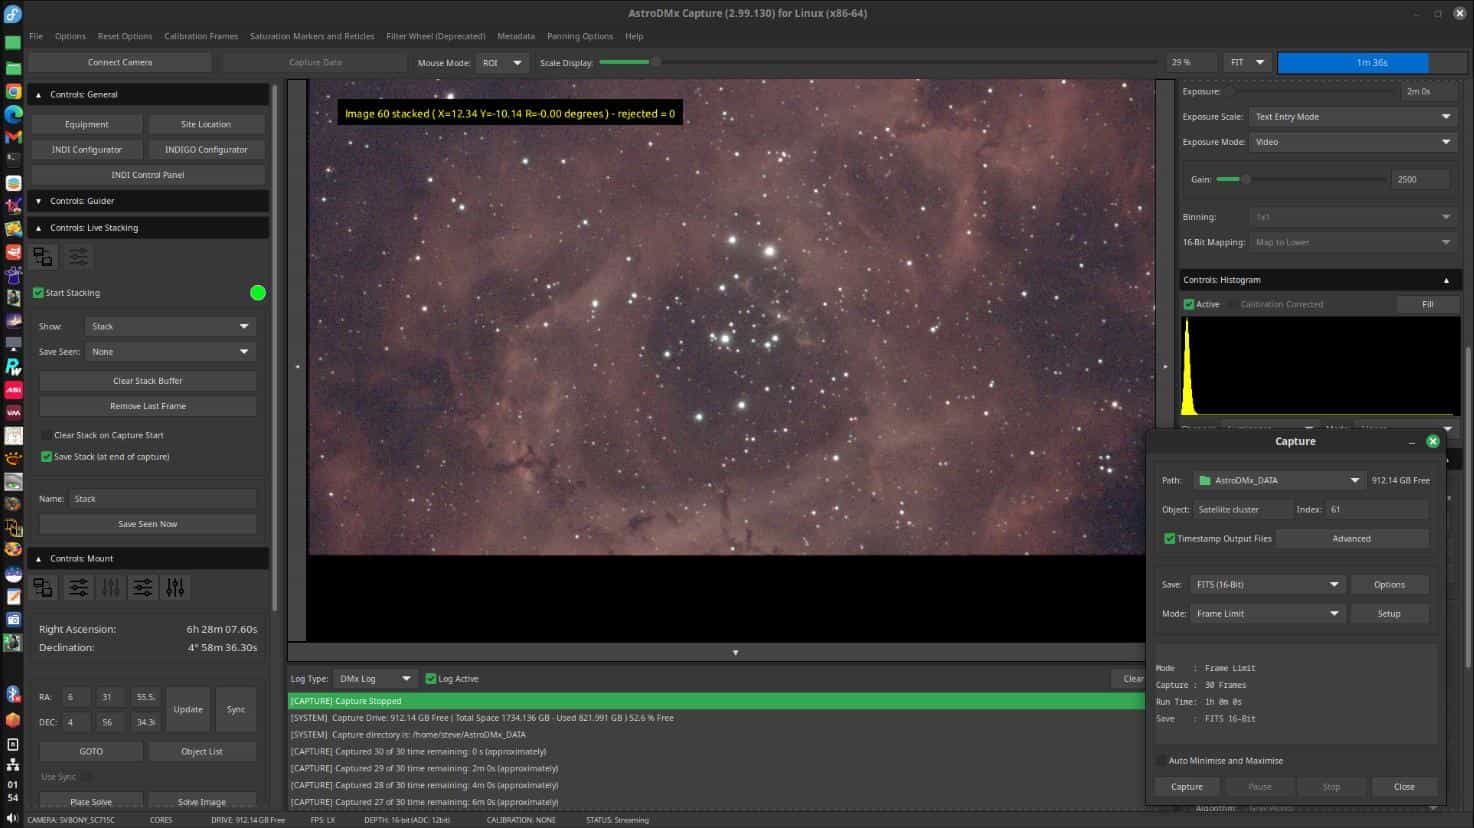Click the folder icon in the Capture Path field
Image resolution: width=1474 pixels, height=828 pixels.
click(1205, 481)
